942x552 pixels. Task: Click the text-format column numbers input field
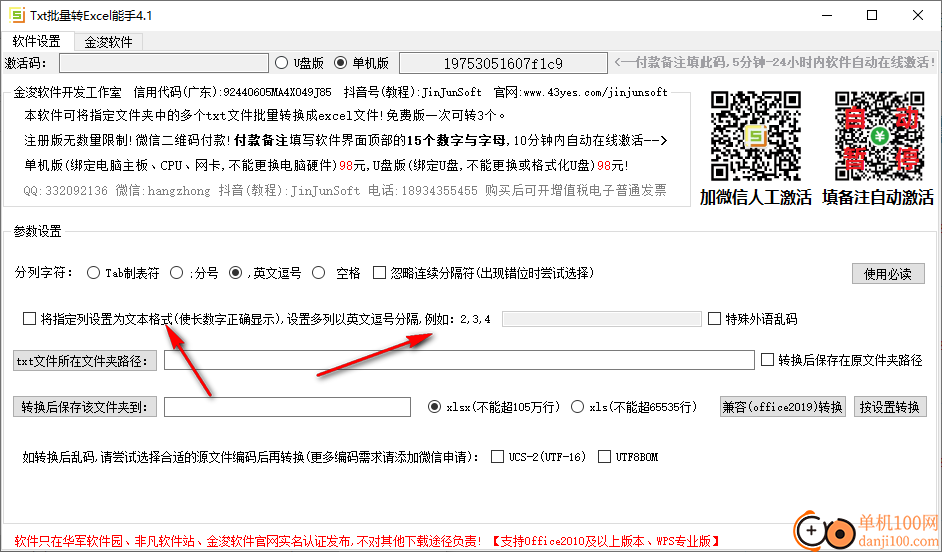coord(601,319)
